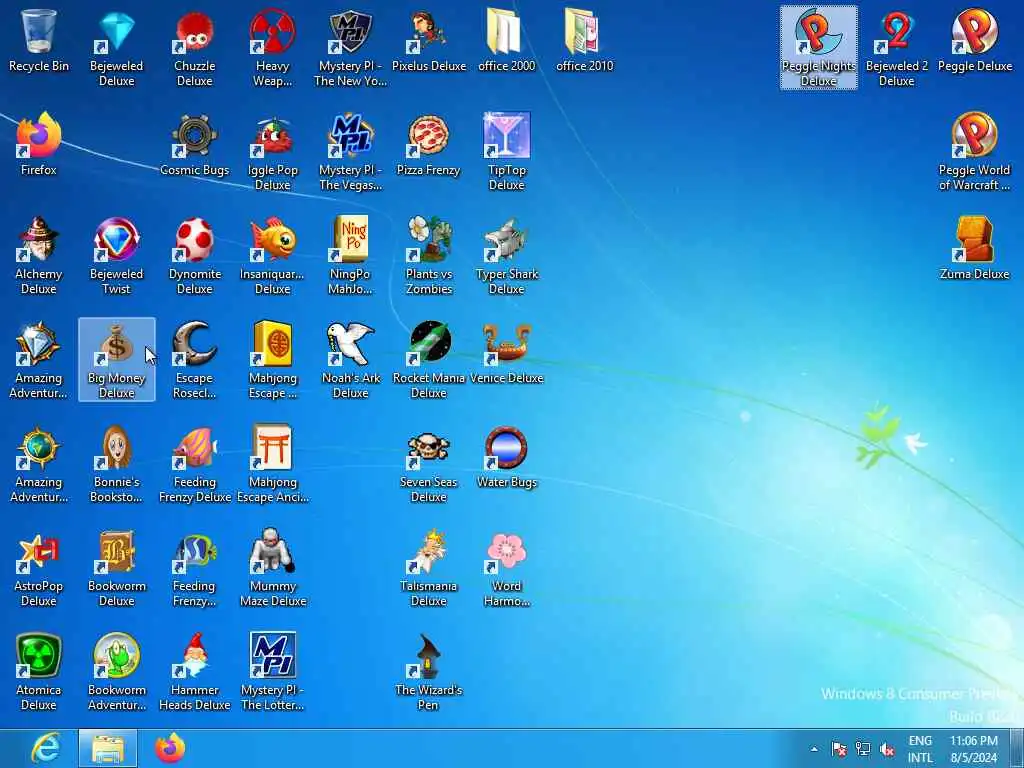The image size is (1024, 768).
Task: Select the TipTop Deluxe shortcut
Action: pos(507,152)
